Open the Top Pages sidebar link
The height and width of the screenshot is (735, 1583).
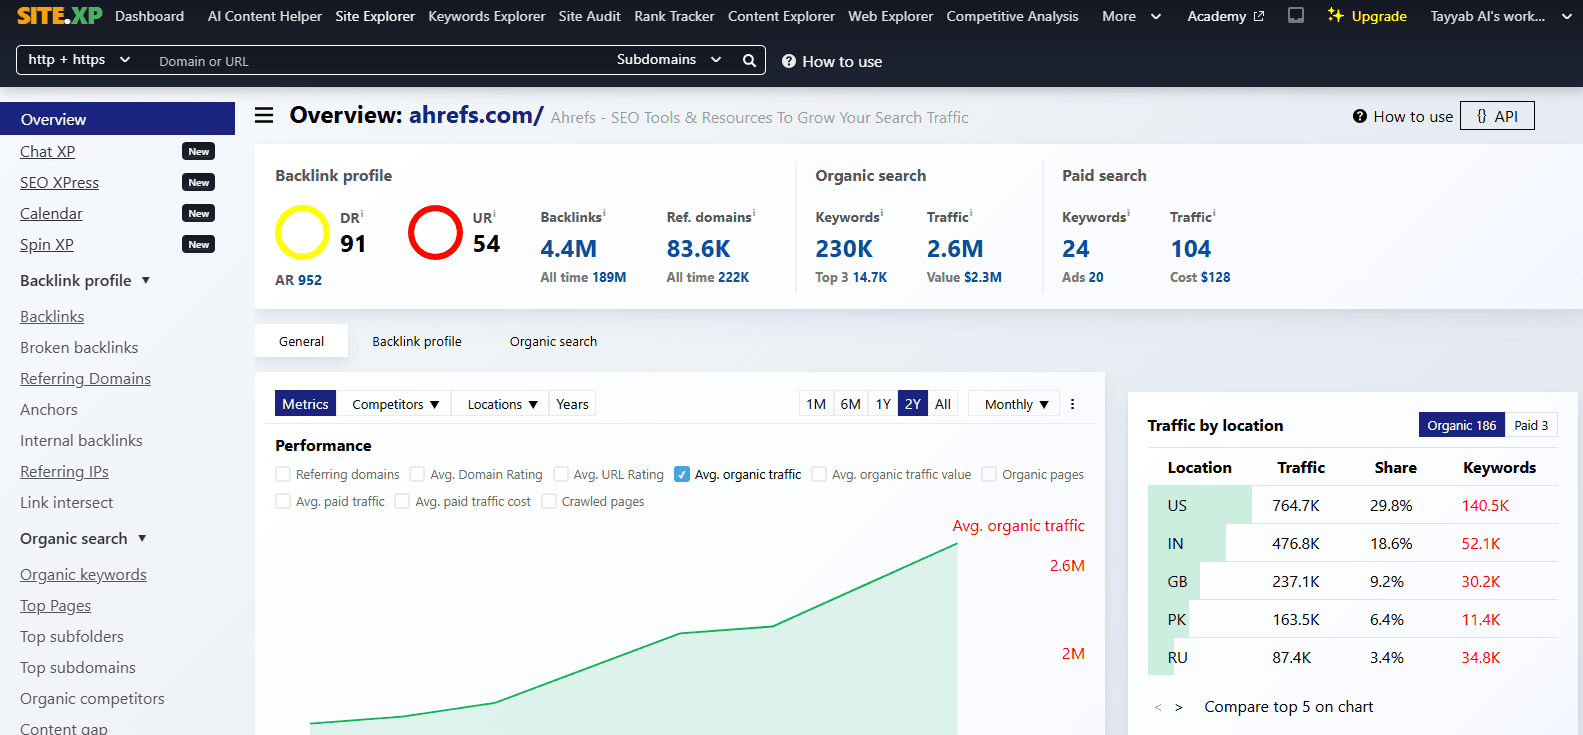[x=55, y=605]
